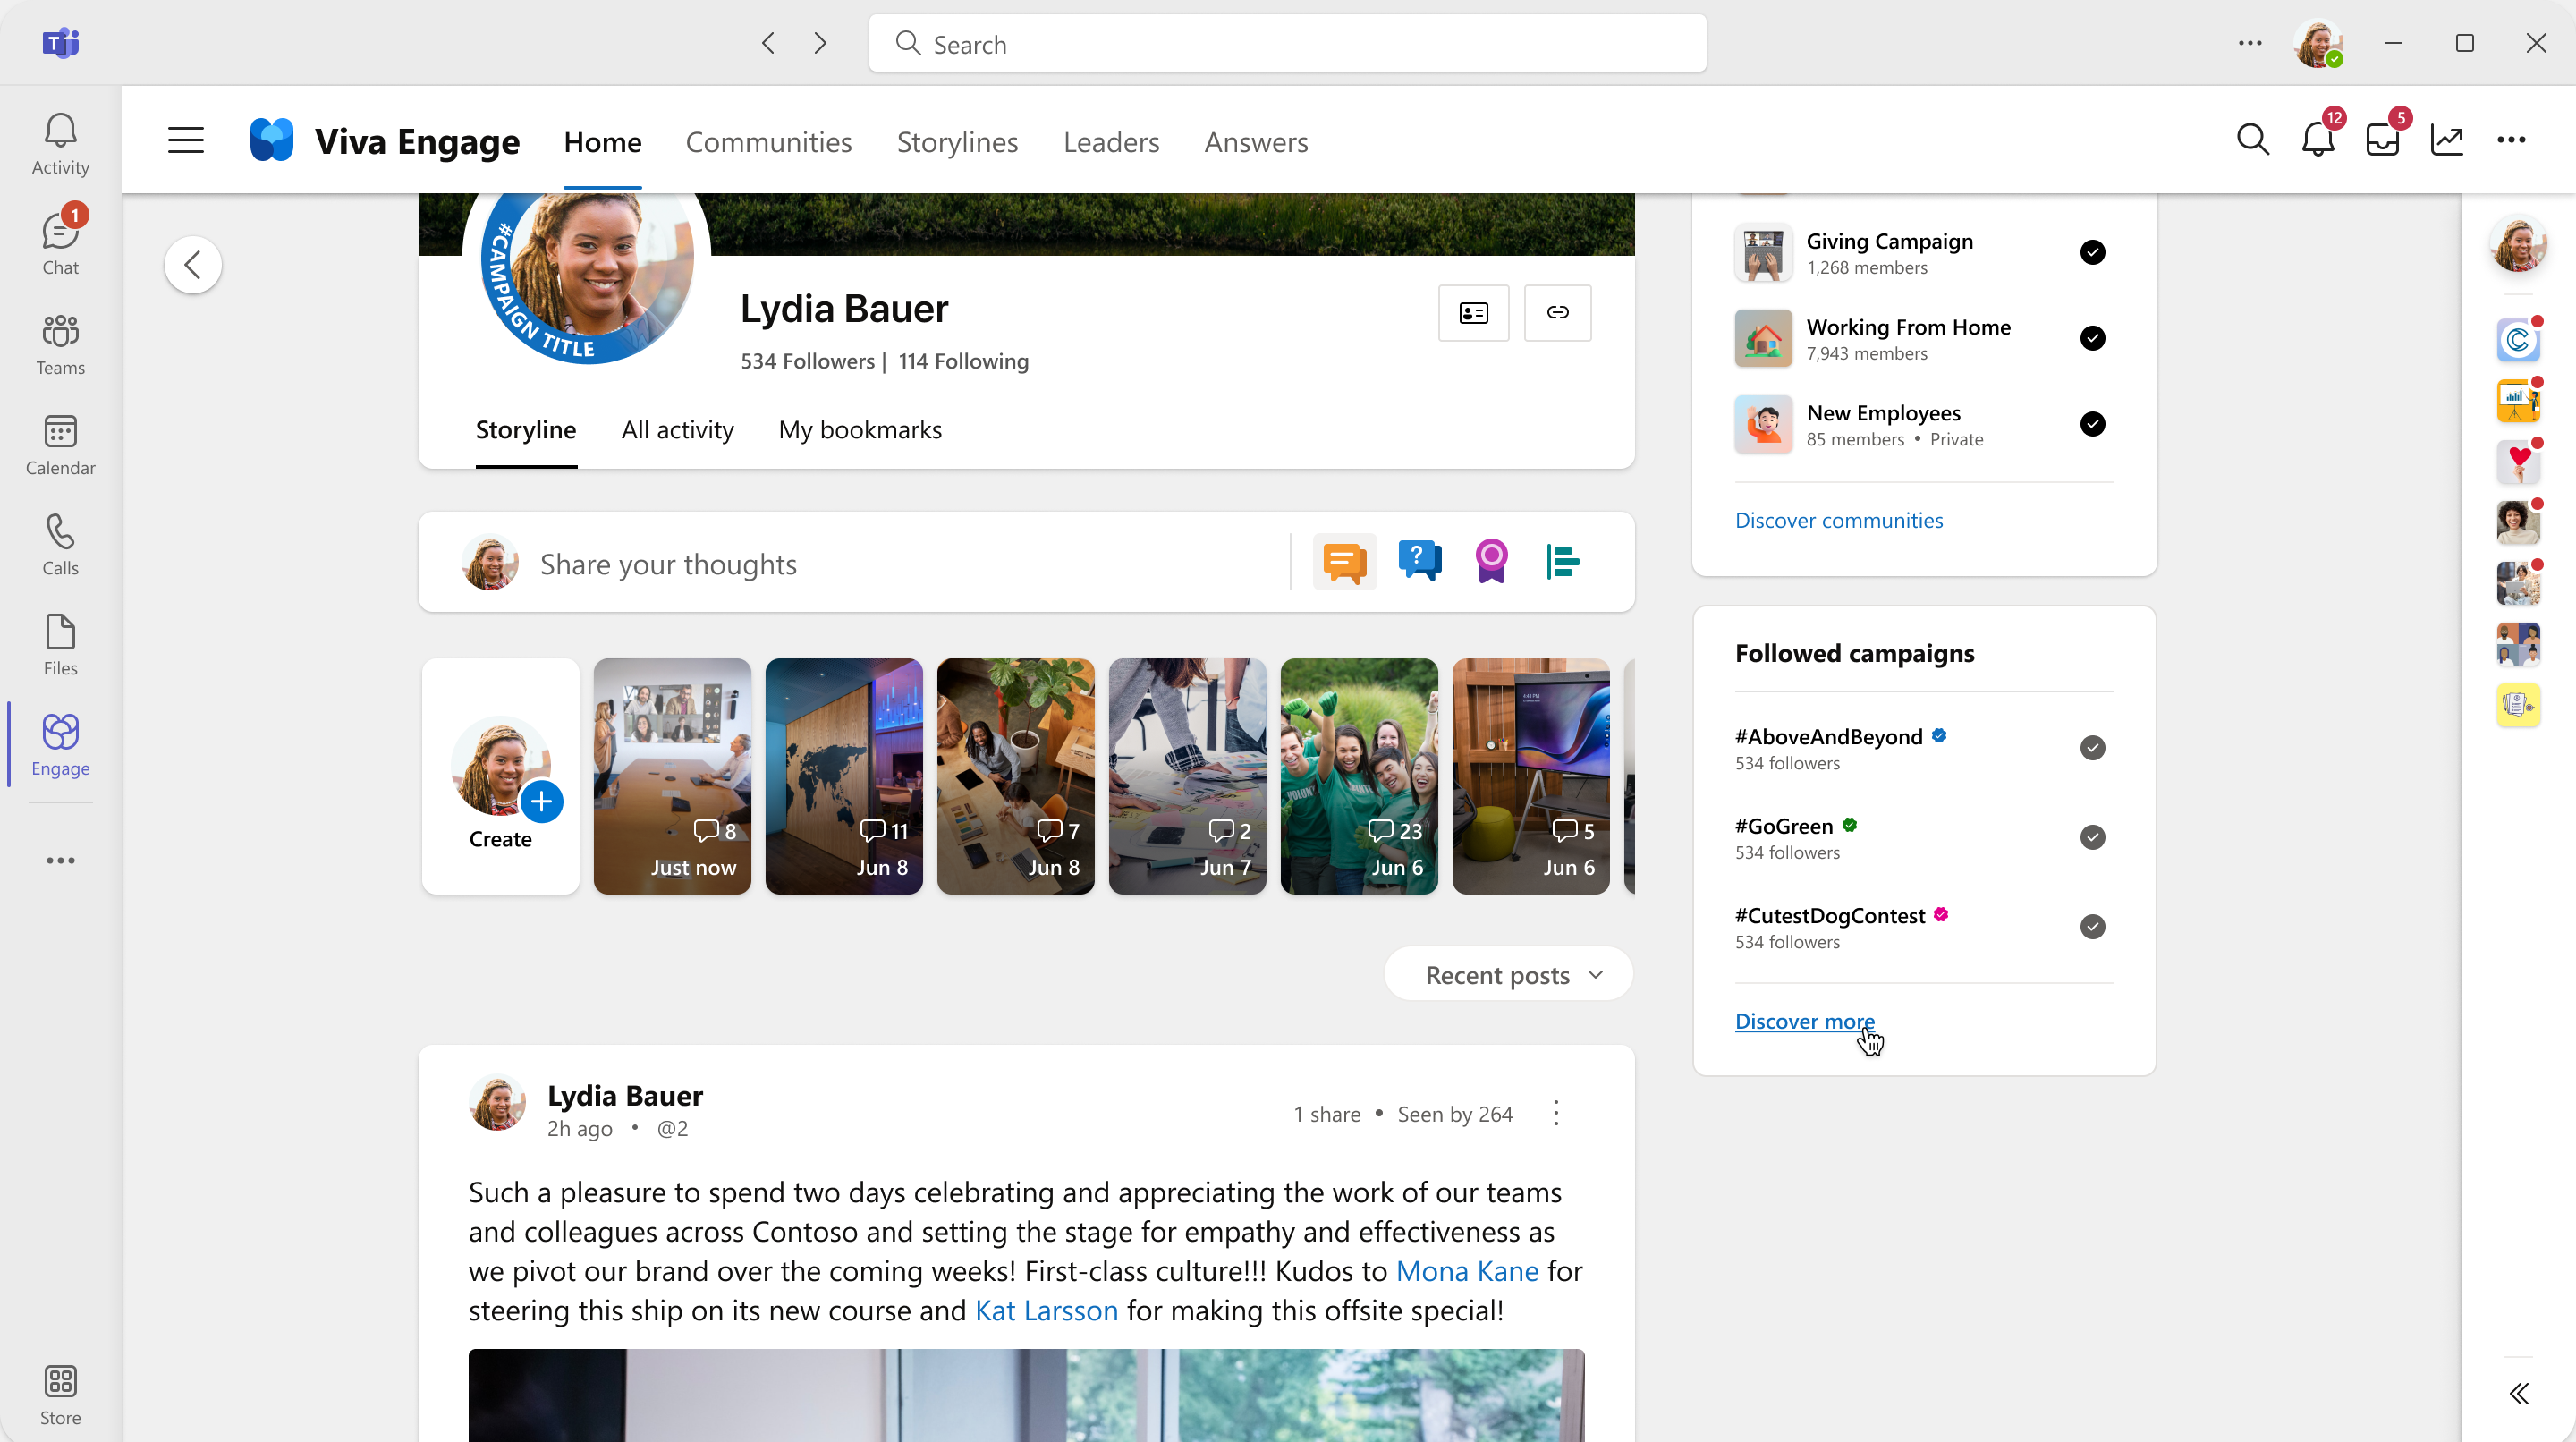The image size is (2576, 1442).
Task: Open the notifications bell icon
Action: point(2318,138)
